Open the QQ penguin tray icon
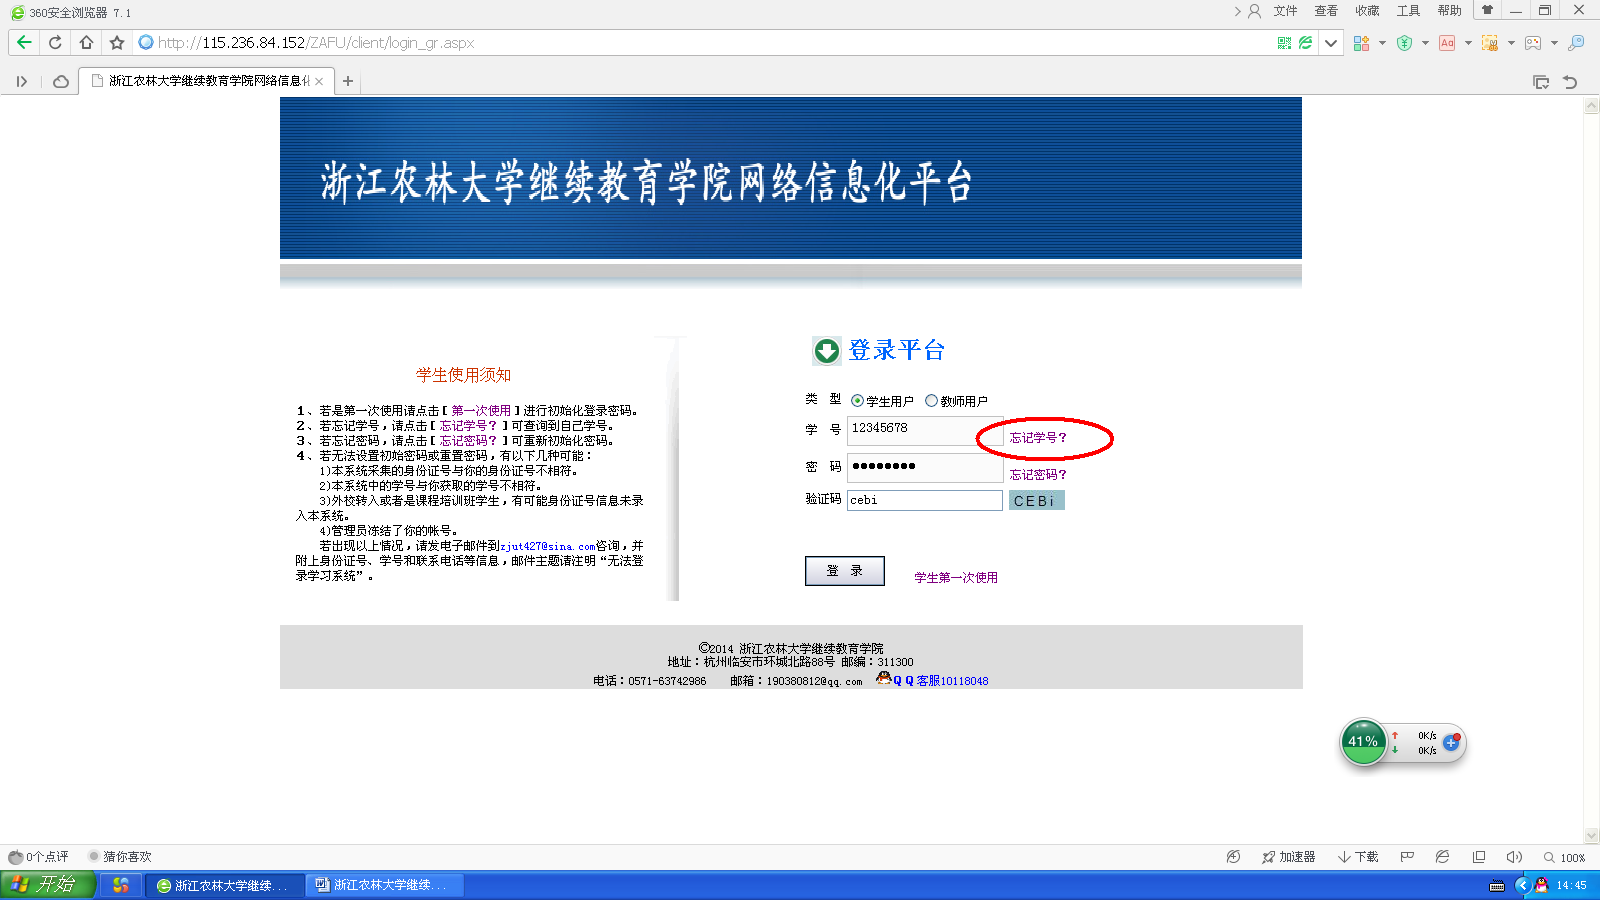This screenshot has width=1600, height=900. [x=1541, y=885]
